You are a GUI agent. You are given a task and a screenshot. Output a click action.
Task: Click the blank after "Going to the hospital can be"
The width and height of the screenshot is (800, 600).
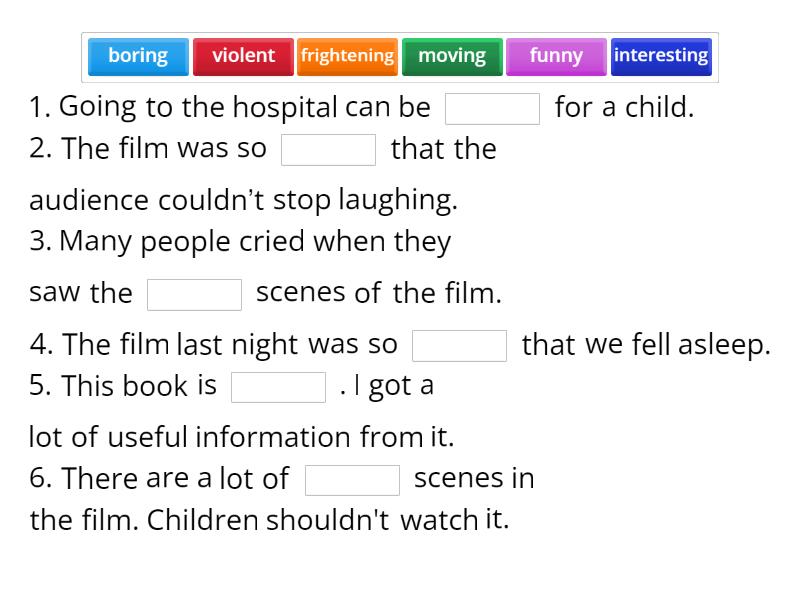coord(493,106)
